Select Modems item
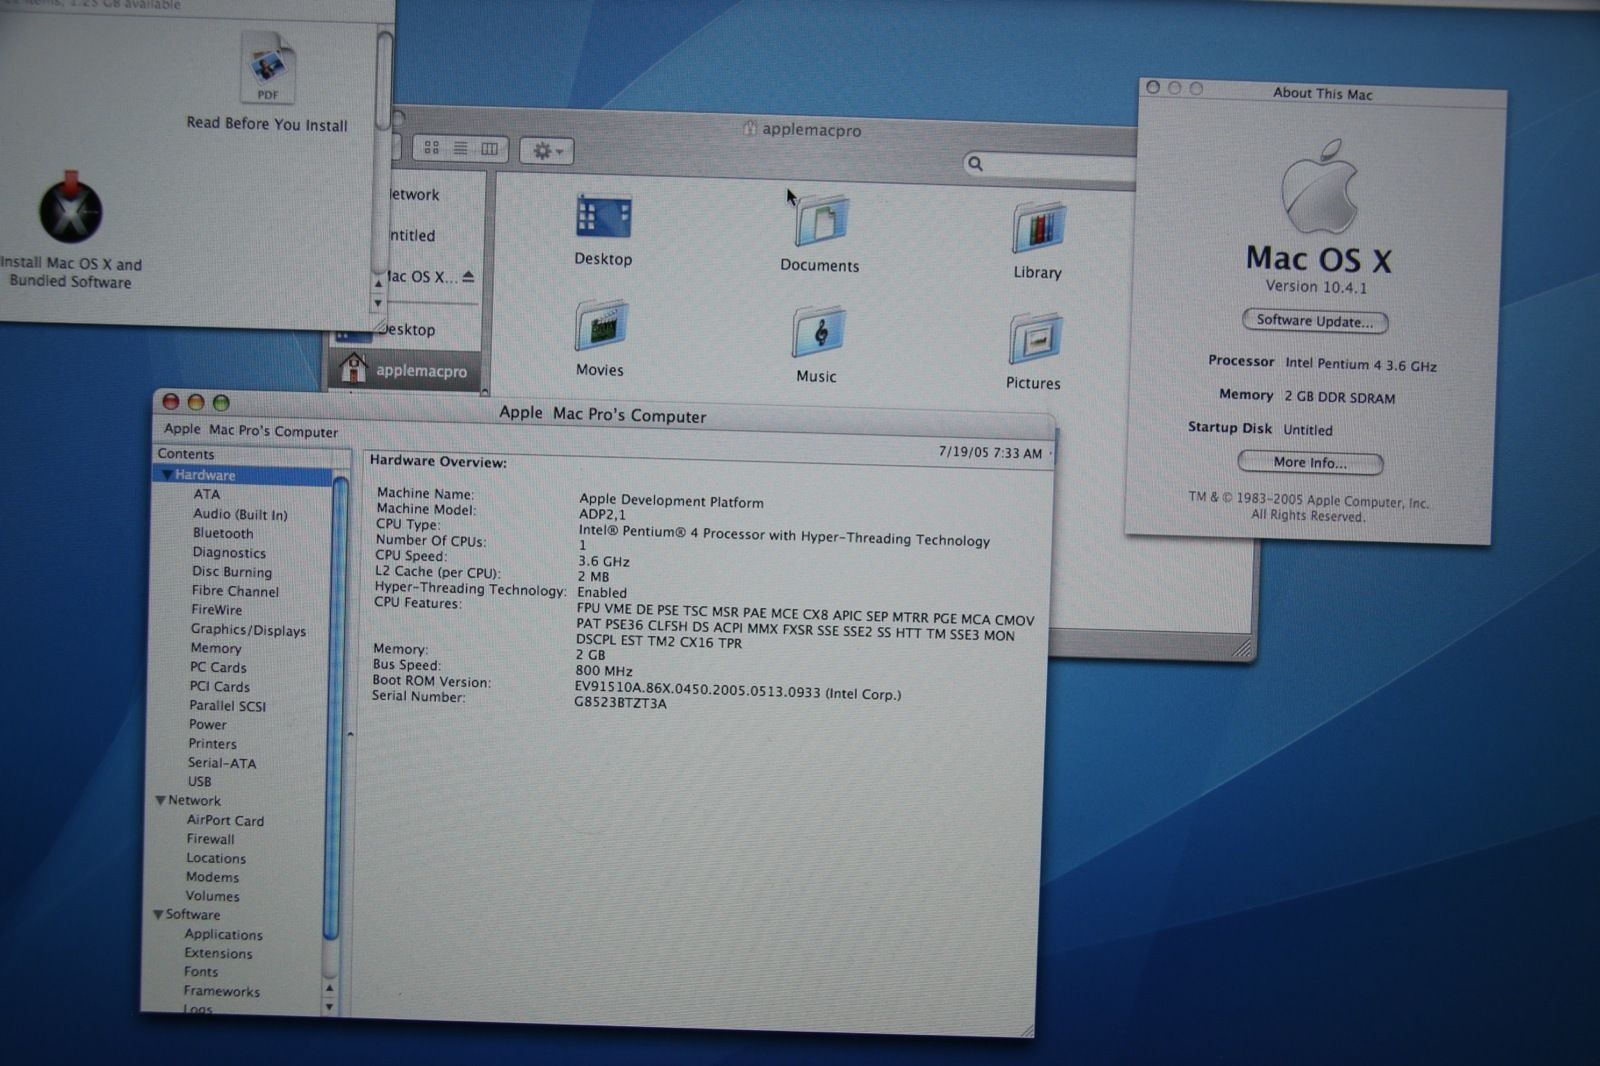 click(212, 877)
